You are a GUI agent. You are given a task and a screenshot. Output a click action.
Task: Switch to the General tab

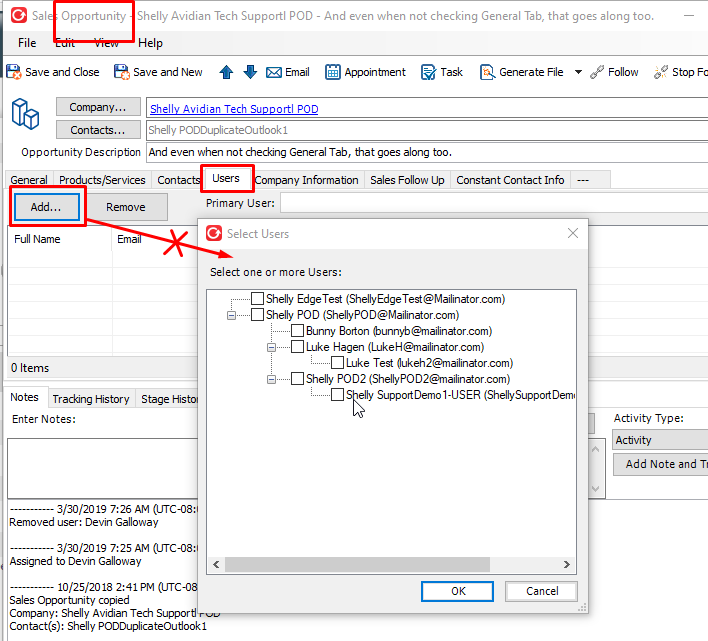[29, 180]
